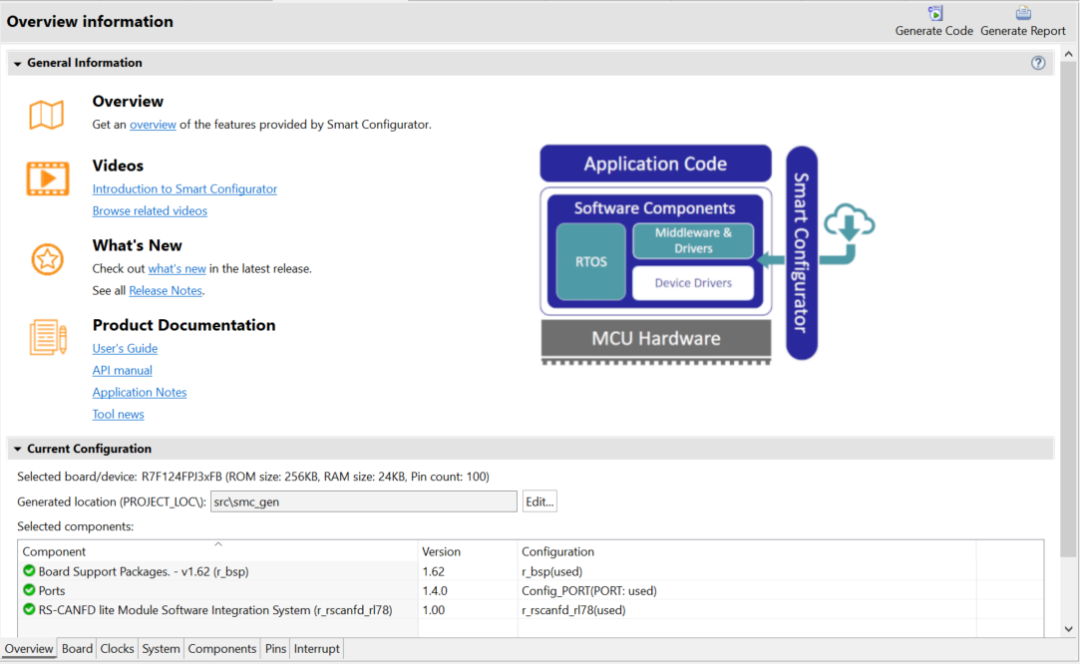1080x664 pixels.
Task: Click the vertical scrollbar down arrow
Action: coord(1068,629)
